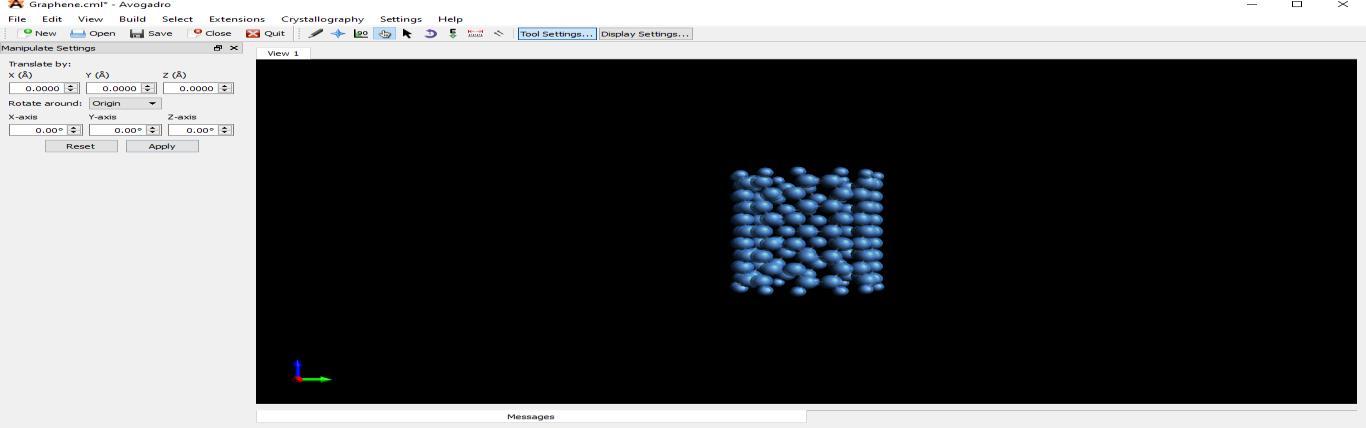Select the Selection arrow tool
The image size is (1366, 428).
click(407, 33)
